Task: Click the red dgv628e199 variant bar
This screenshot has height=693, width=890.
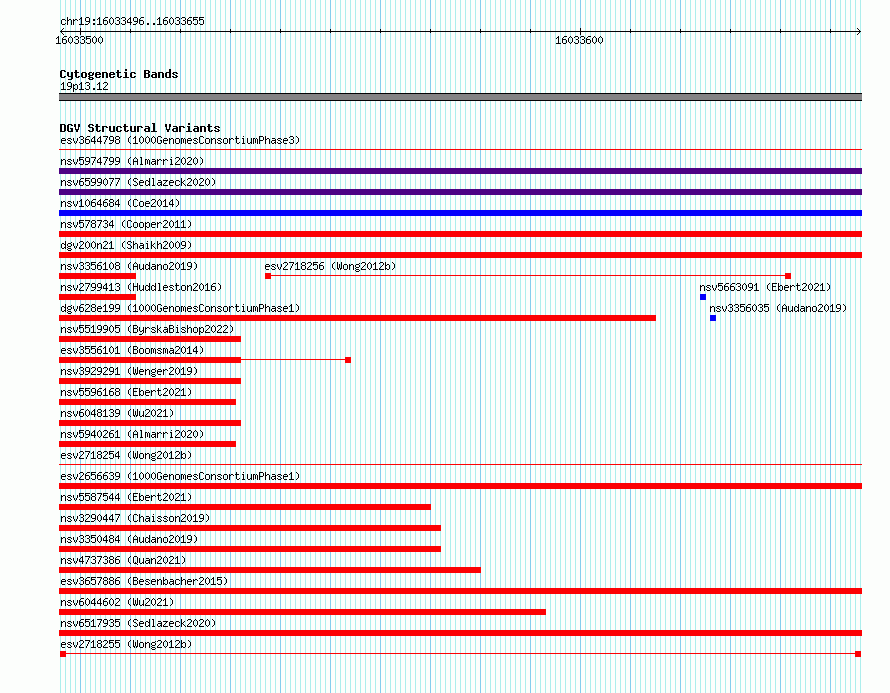Action: (x=358, y=318)
